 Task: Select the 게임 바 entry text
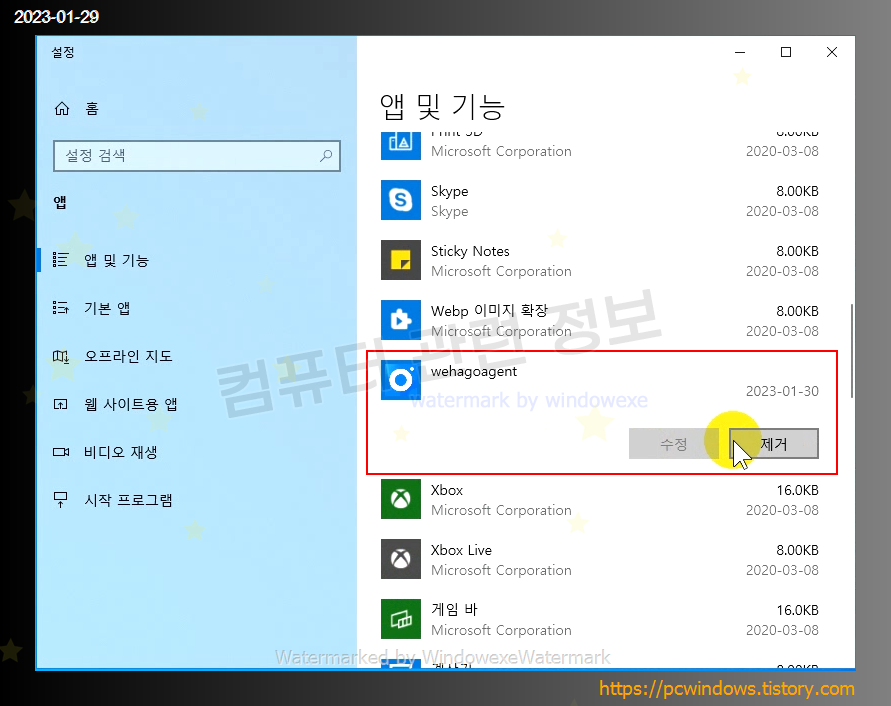pyautogui.click(x=454, y=609)
